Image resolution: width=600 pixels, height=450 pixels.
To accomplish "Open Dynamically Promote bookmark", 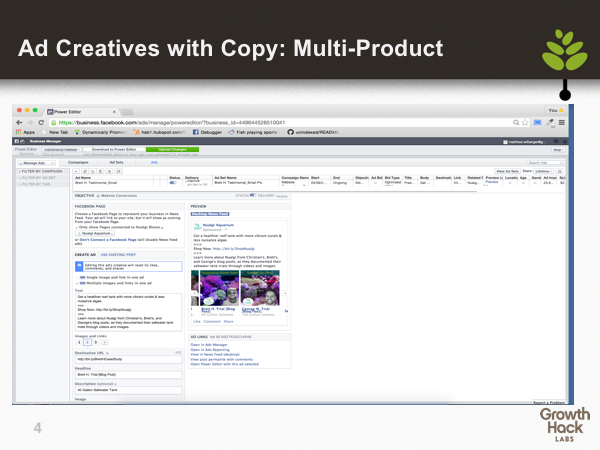I will click(100, 132).
